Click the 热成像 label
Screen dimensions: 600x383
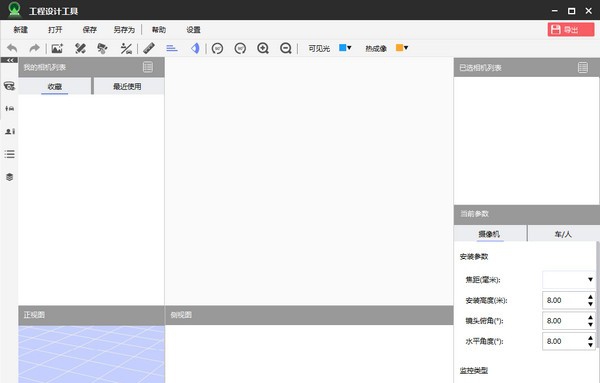(x=376, y=49)
